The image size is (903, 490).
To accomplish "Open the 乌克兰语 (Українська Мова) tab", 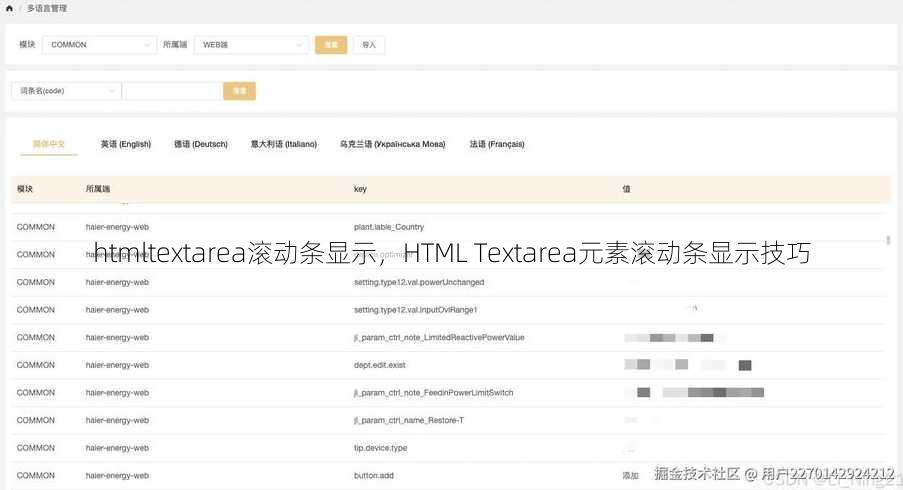I will (x=393, y=144).
